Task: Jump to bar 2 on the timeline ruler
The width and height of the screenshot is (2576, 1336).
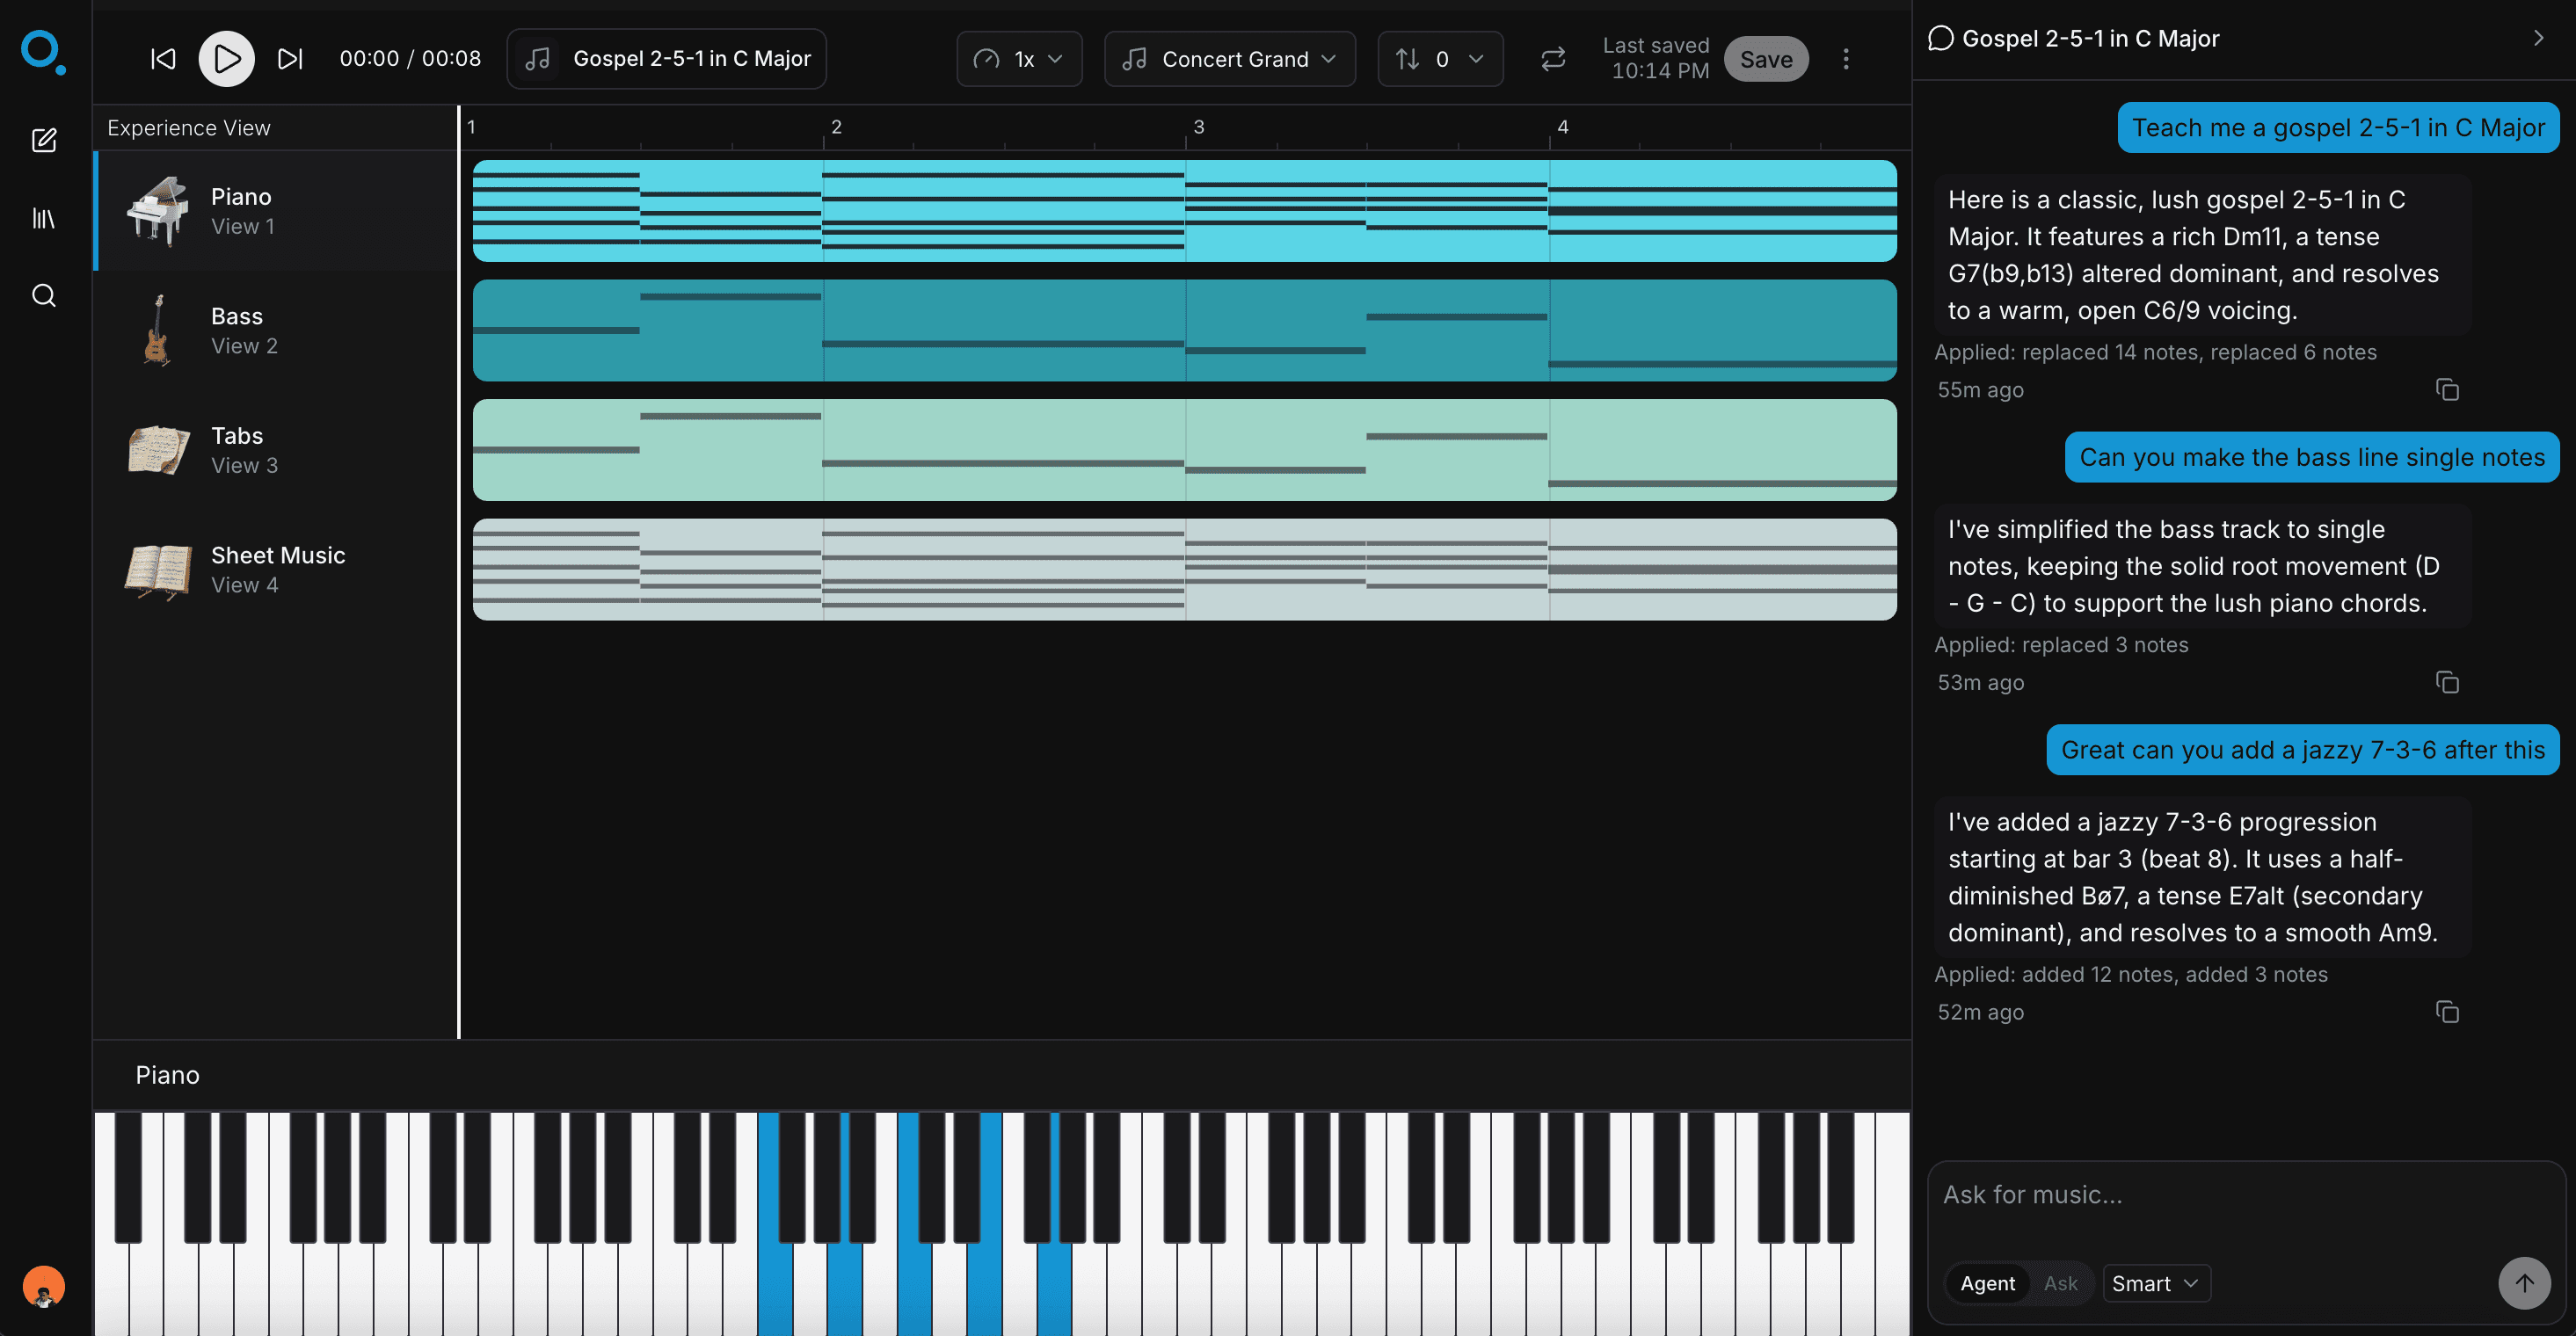Action: pos(836,127)
